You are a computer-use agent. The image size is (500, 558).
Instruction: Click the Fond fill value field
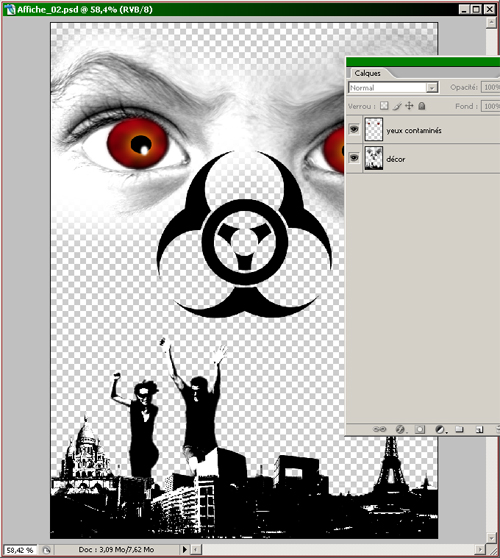490,106
